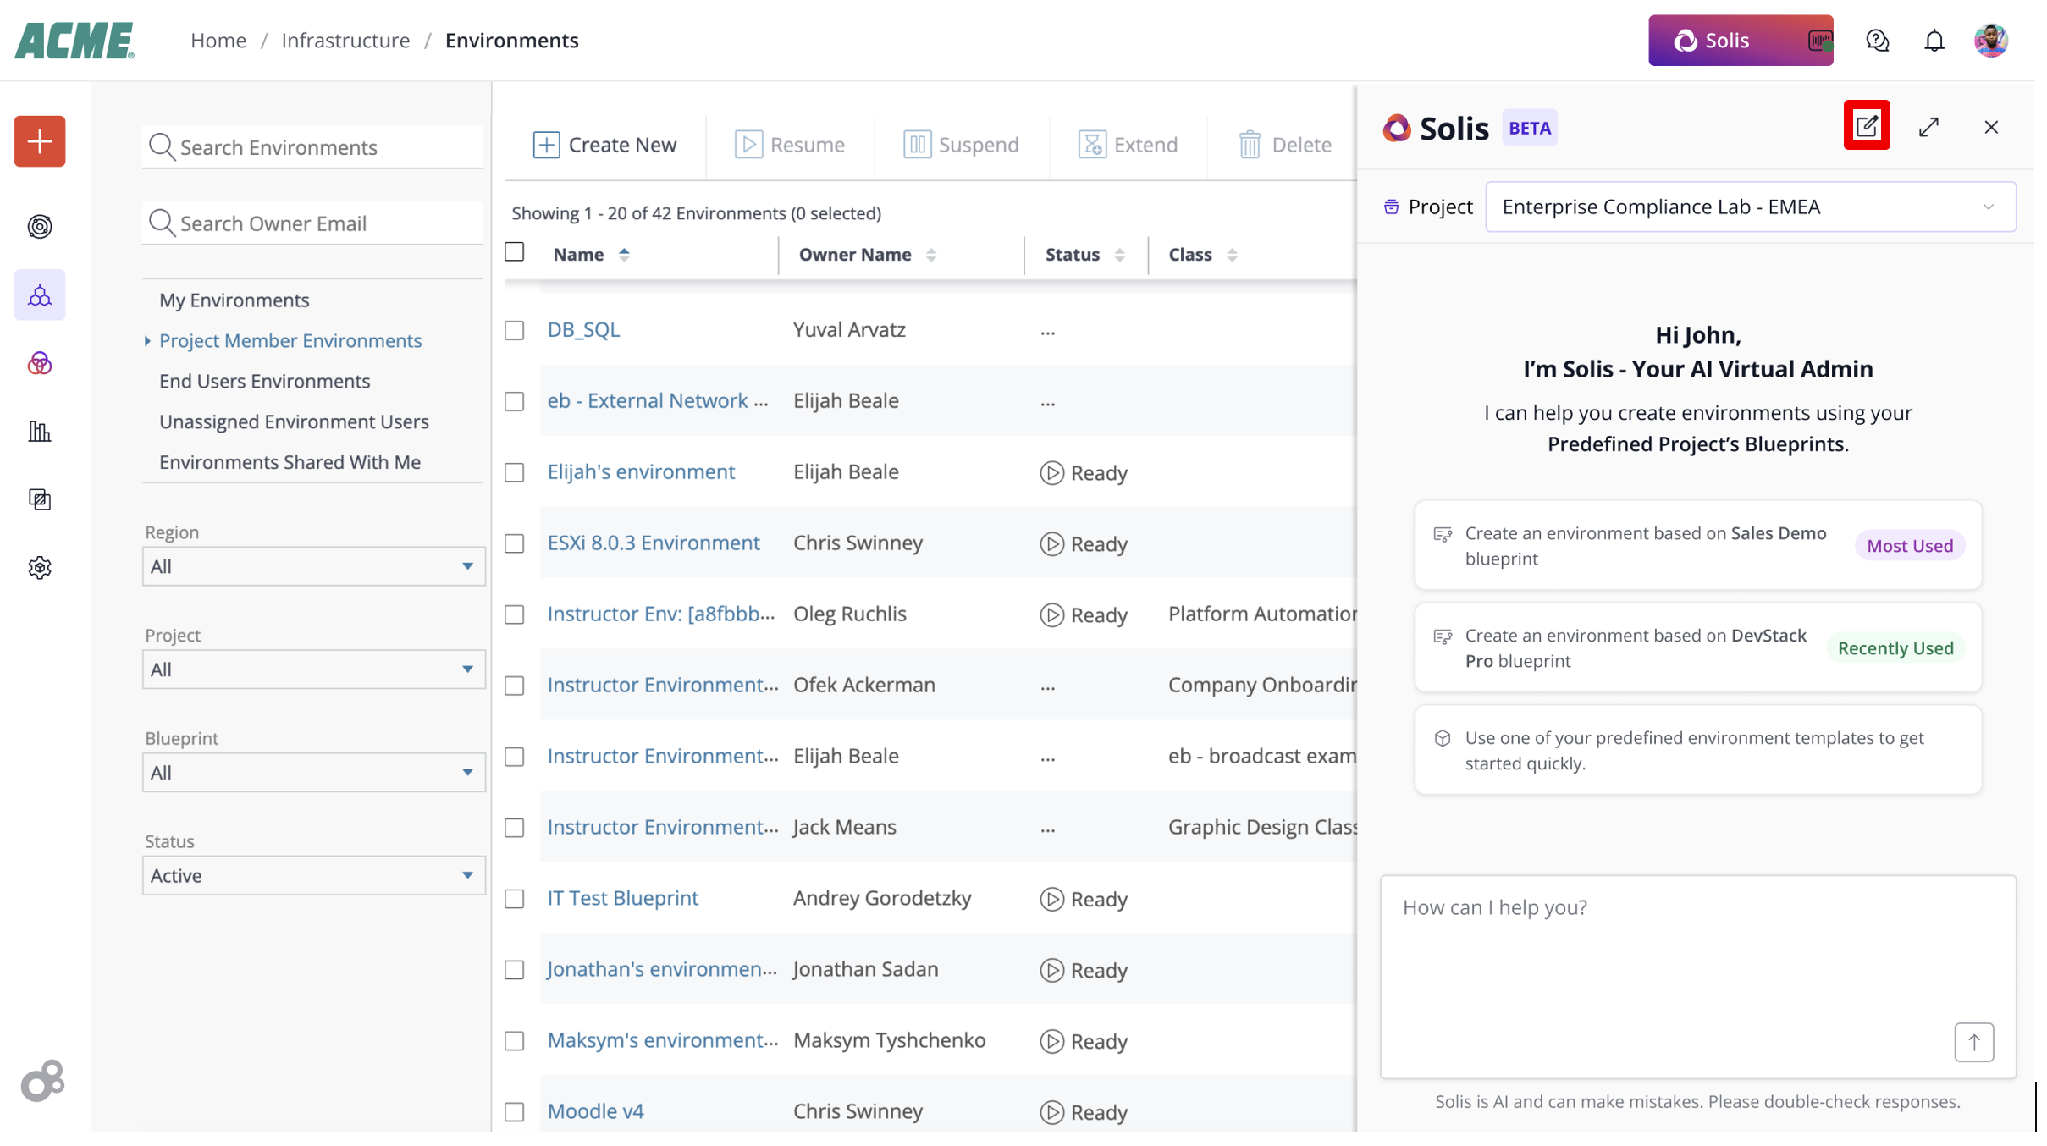Check the Jonathan's environment row checkbox
Screen dimensions: 2047x1146
tap(515, 970)
